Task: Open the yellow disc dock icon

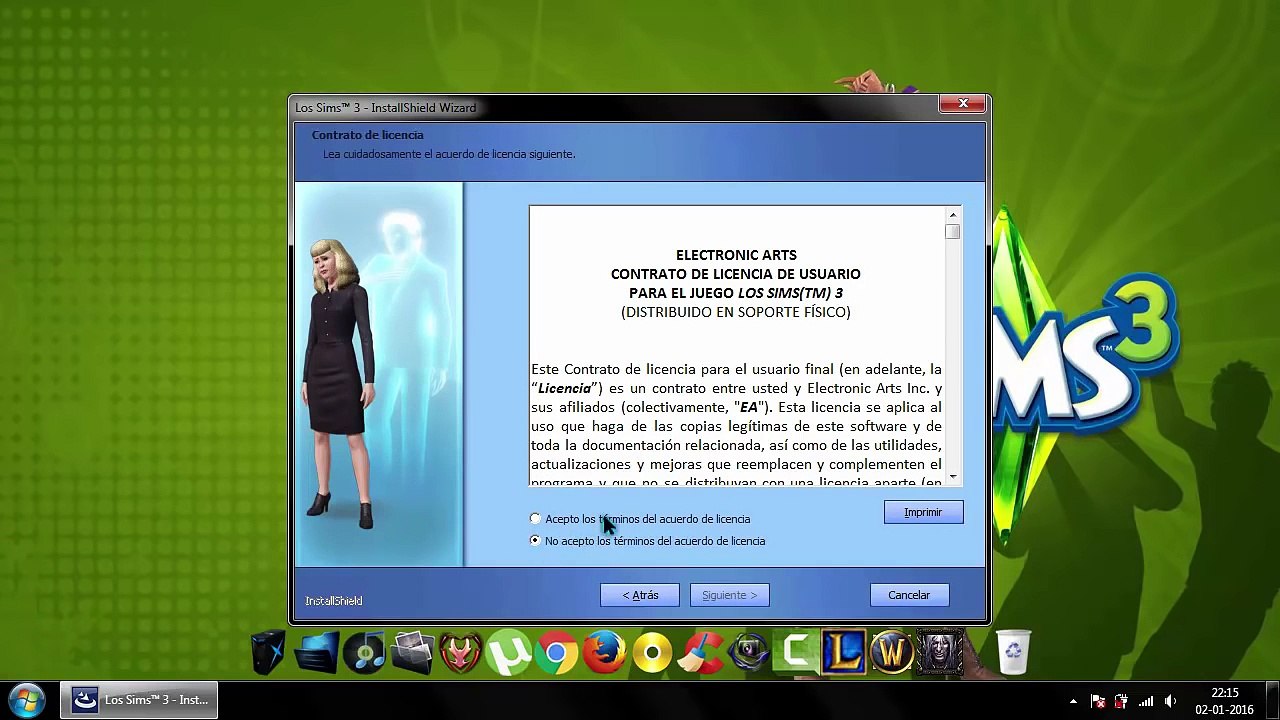Action: pos(652,654)
